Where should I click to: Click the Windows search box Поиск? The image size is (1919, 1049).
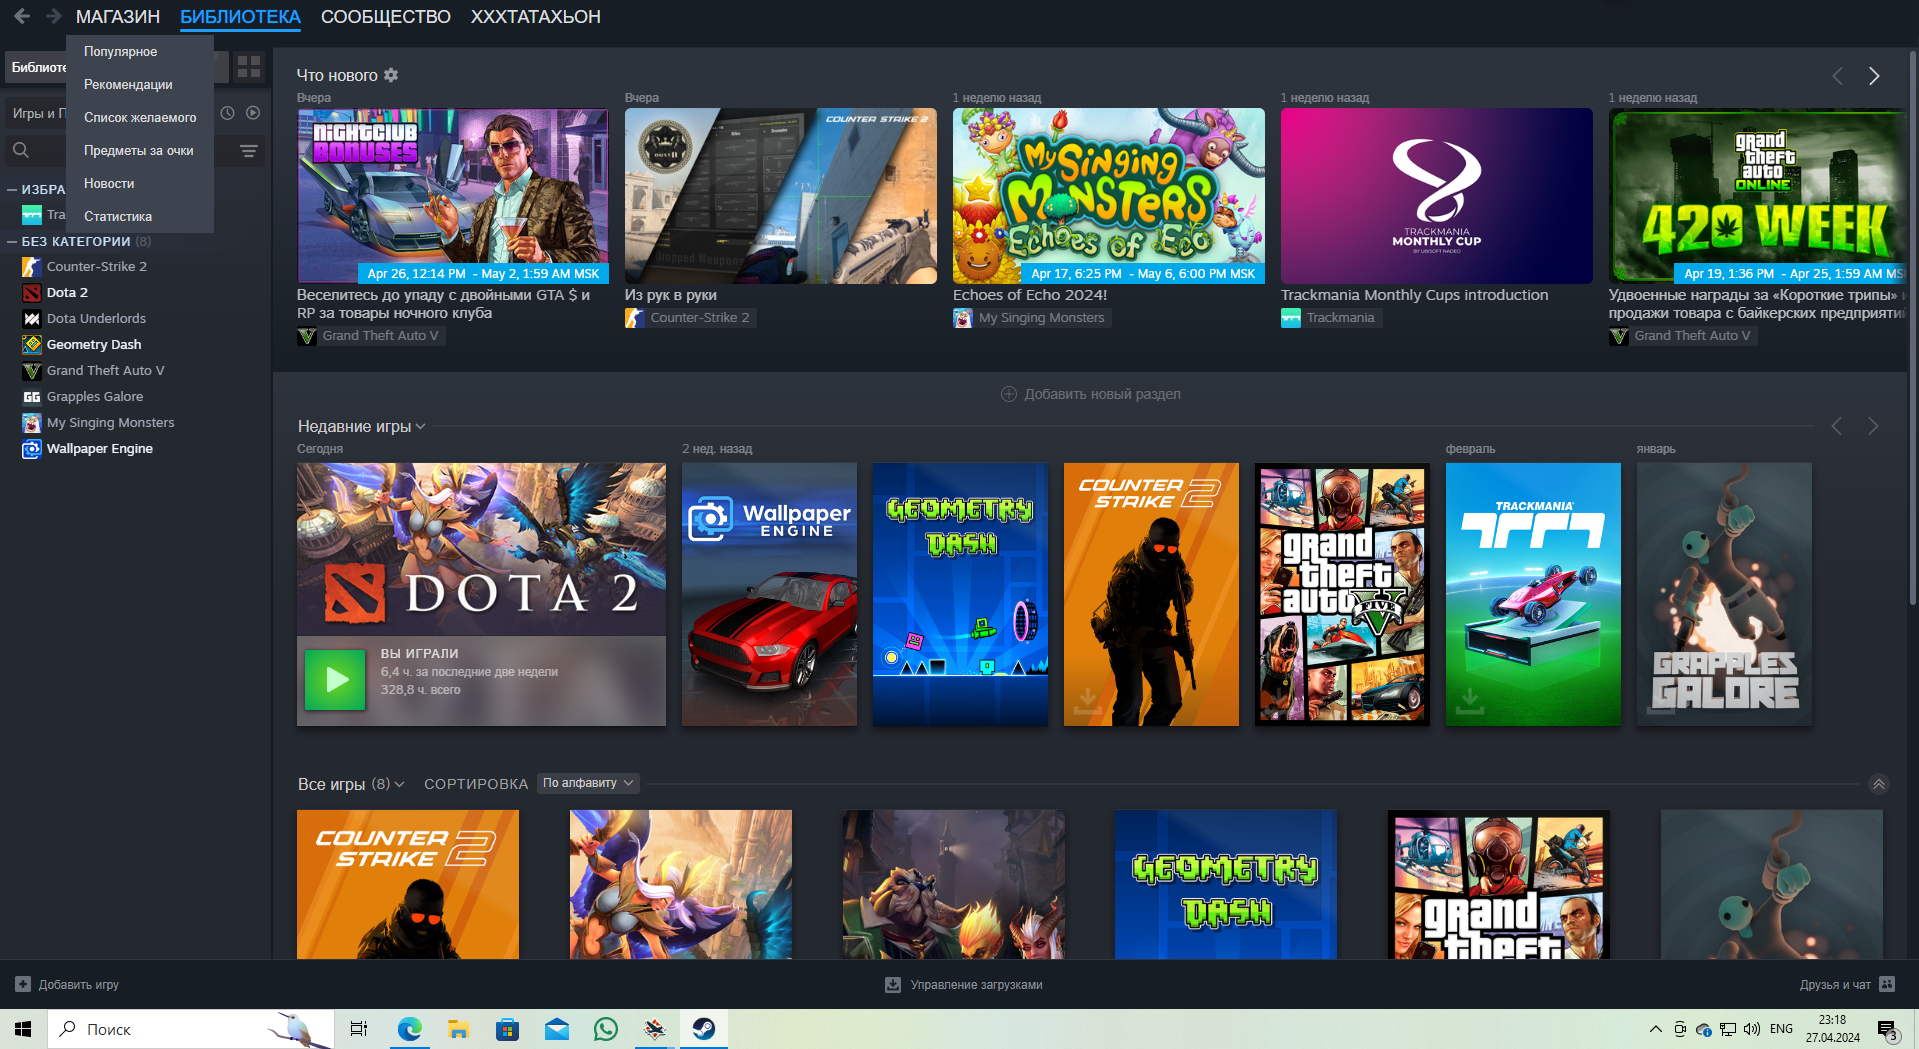pos(190,1028)
